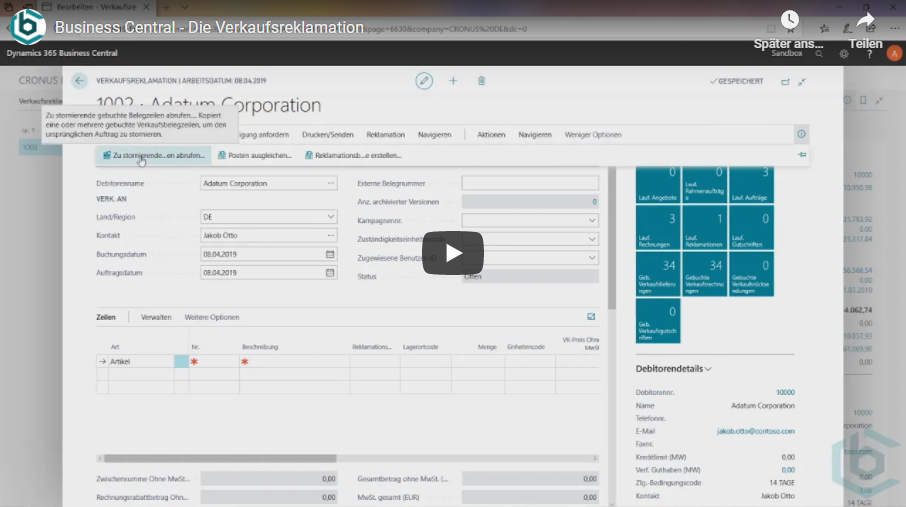Click the pin icon on the action bar
This screenshot has height=507, width=906.
[x=802, y=155]
